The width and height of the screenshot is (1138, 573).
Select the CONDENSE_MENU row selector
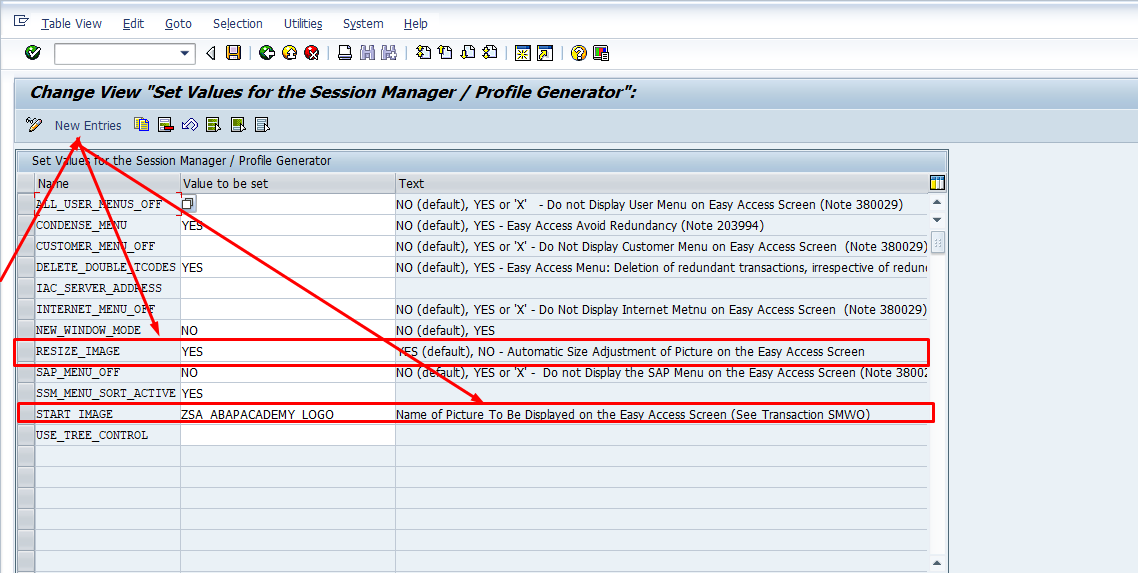click(25, 225)
